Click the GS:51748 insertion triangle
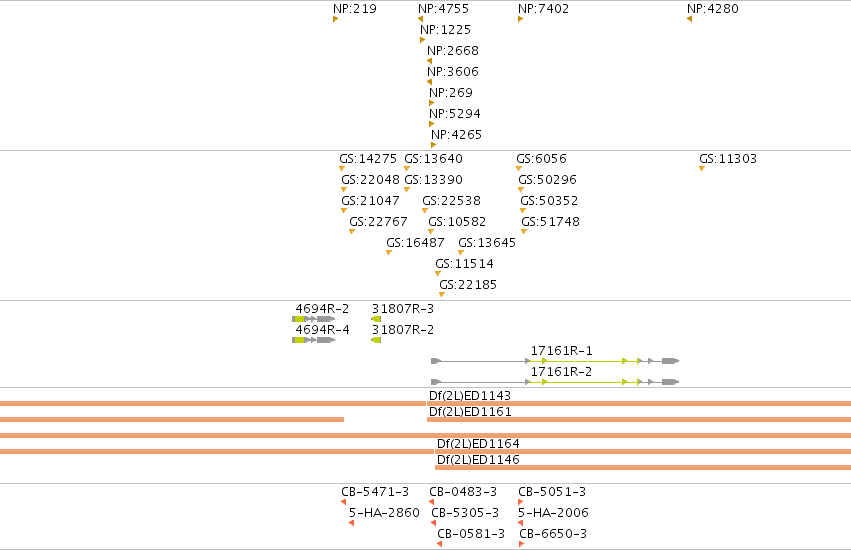The width and height of the screenshot is (851, 550). click(x=524, y=232)
